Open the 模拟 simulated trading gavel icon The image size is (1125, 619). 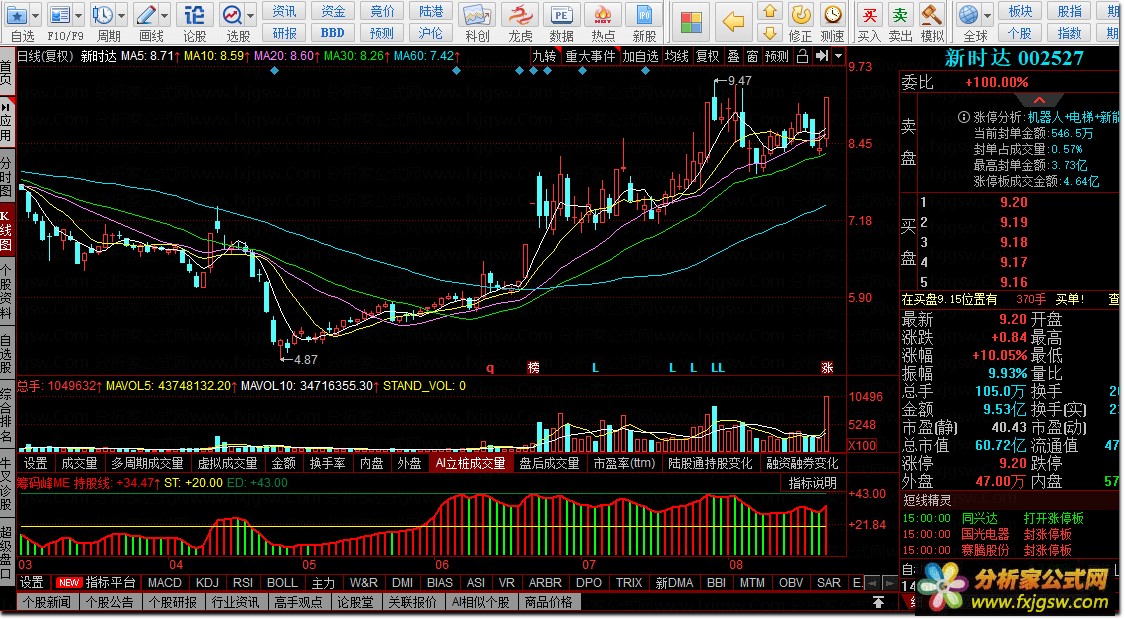(931, 14)
